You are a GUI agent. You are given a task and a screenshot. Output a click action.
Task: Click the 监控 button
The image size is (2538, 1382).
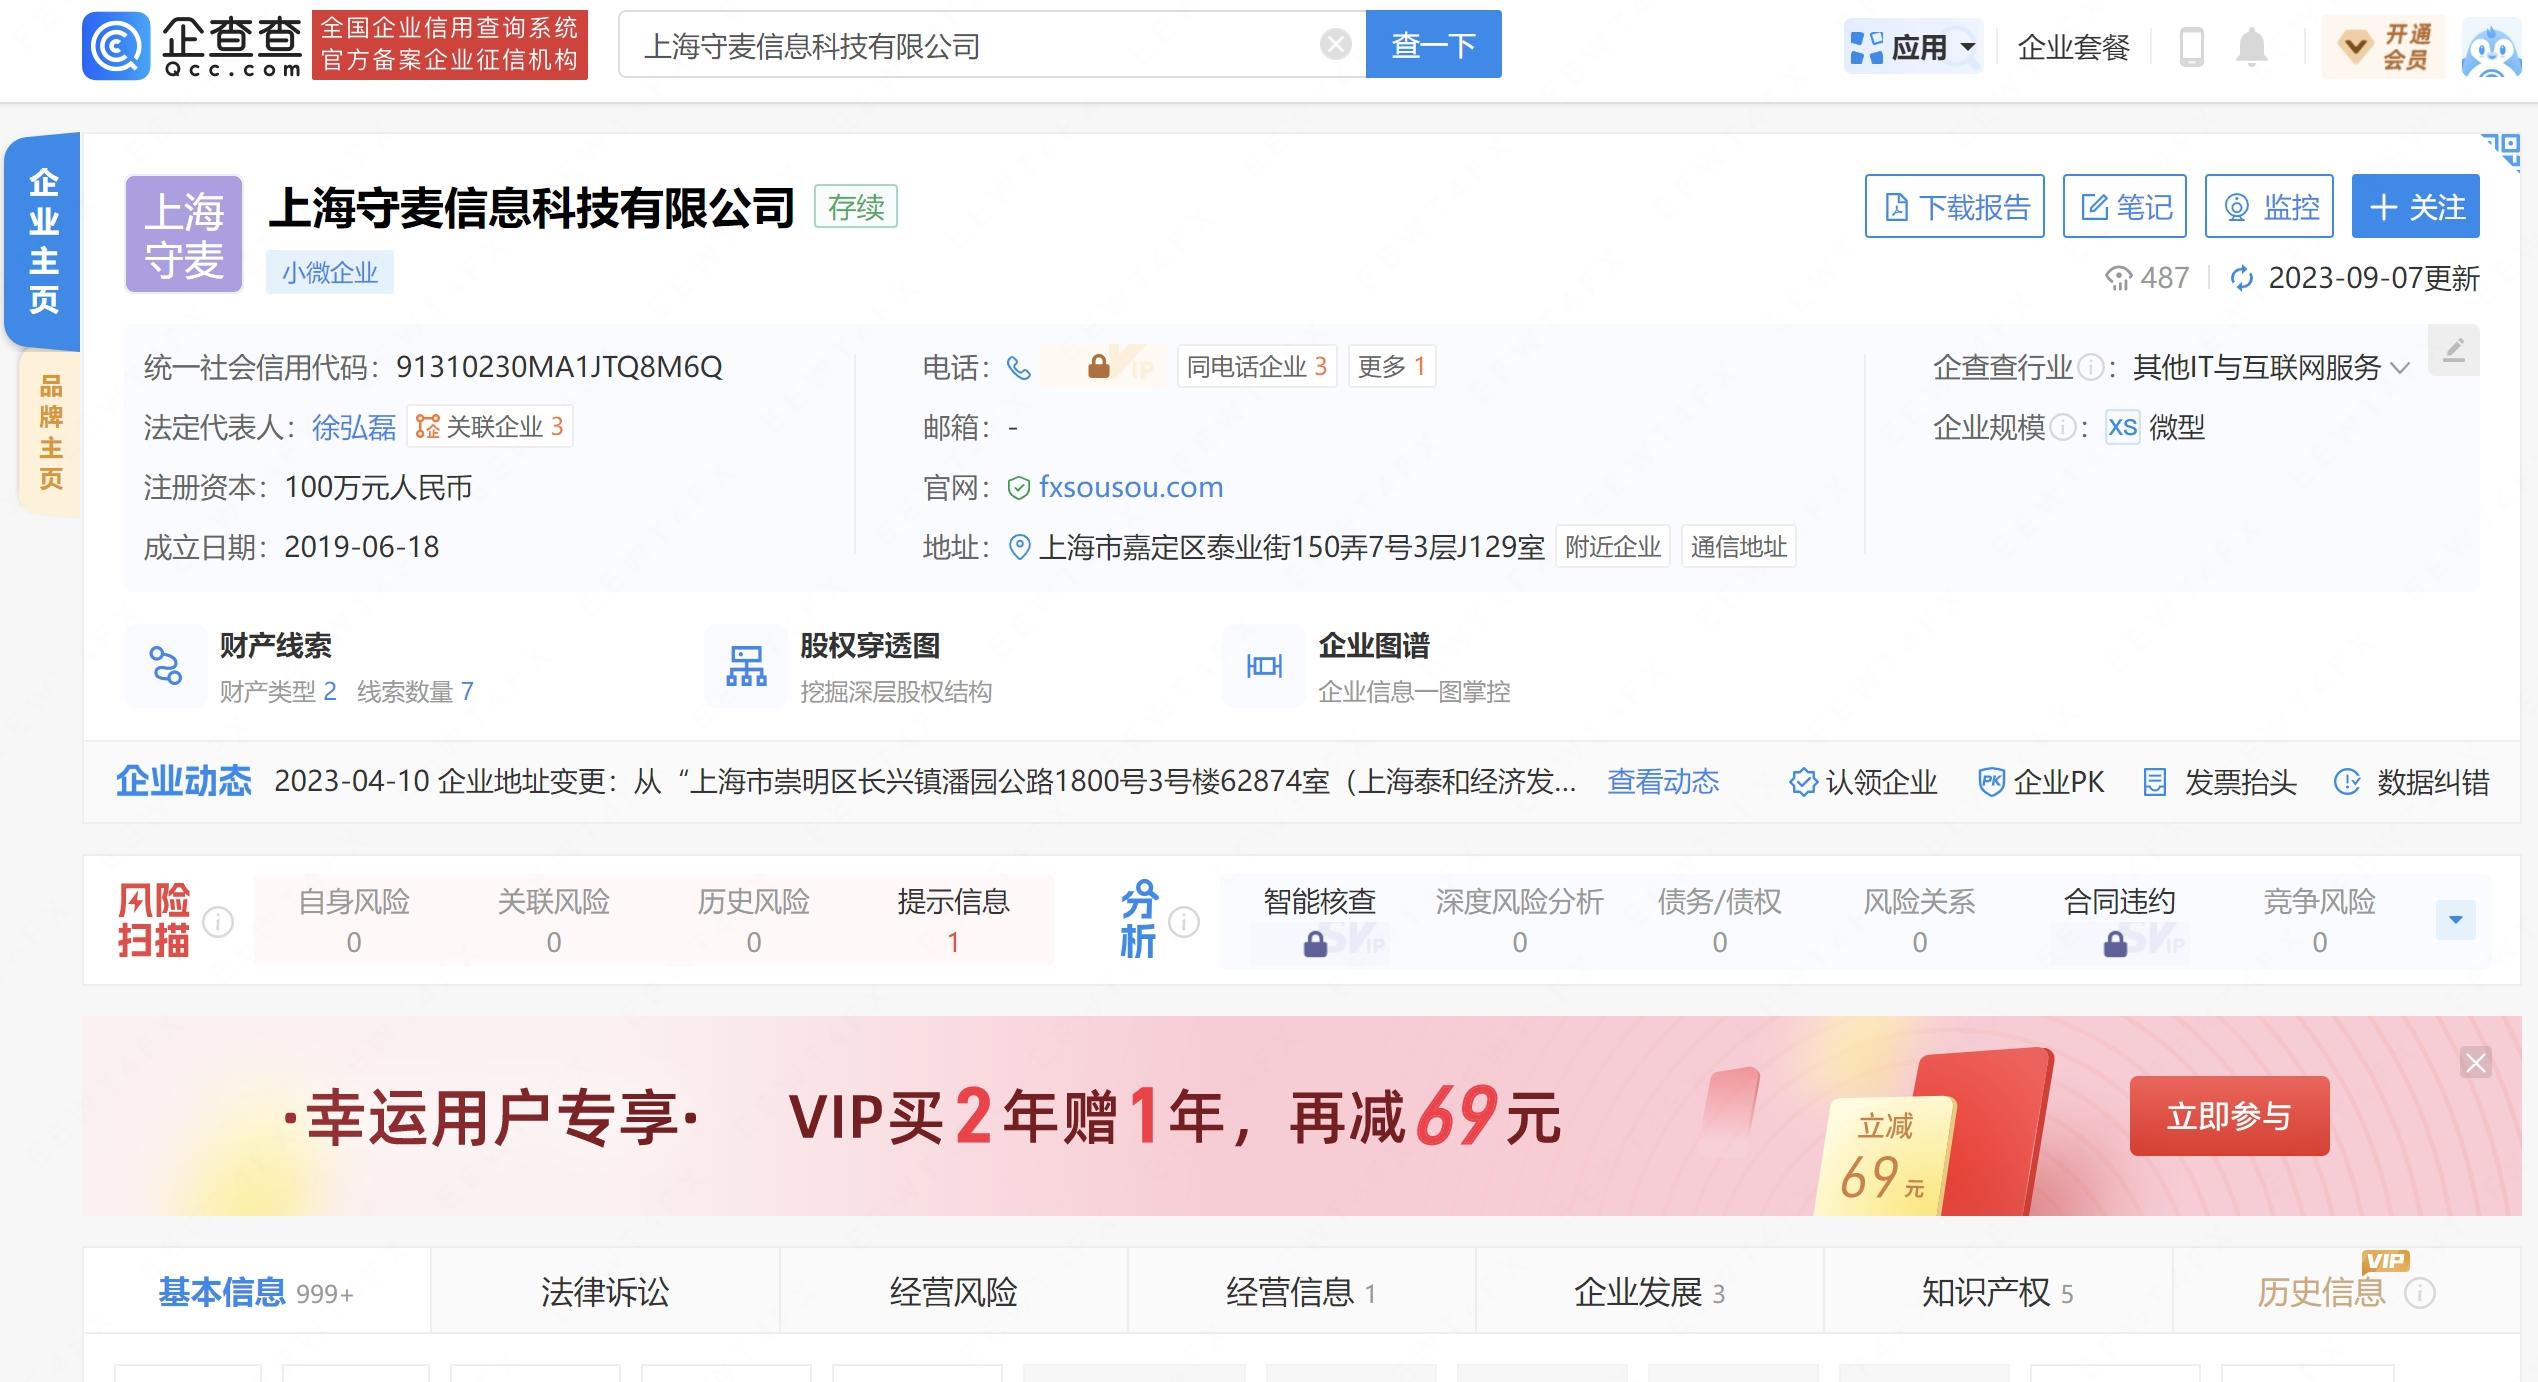click(x=2269, y=207)
